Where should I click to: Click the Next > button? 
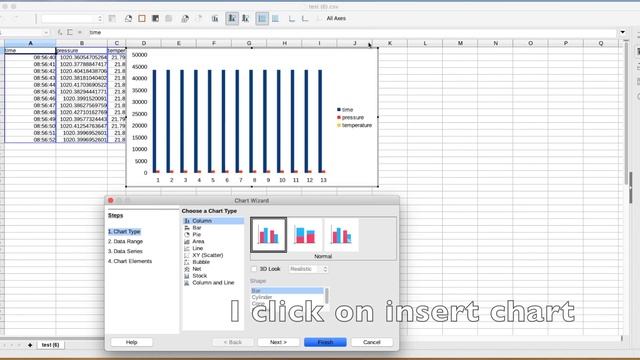coord(278,342)
